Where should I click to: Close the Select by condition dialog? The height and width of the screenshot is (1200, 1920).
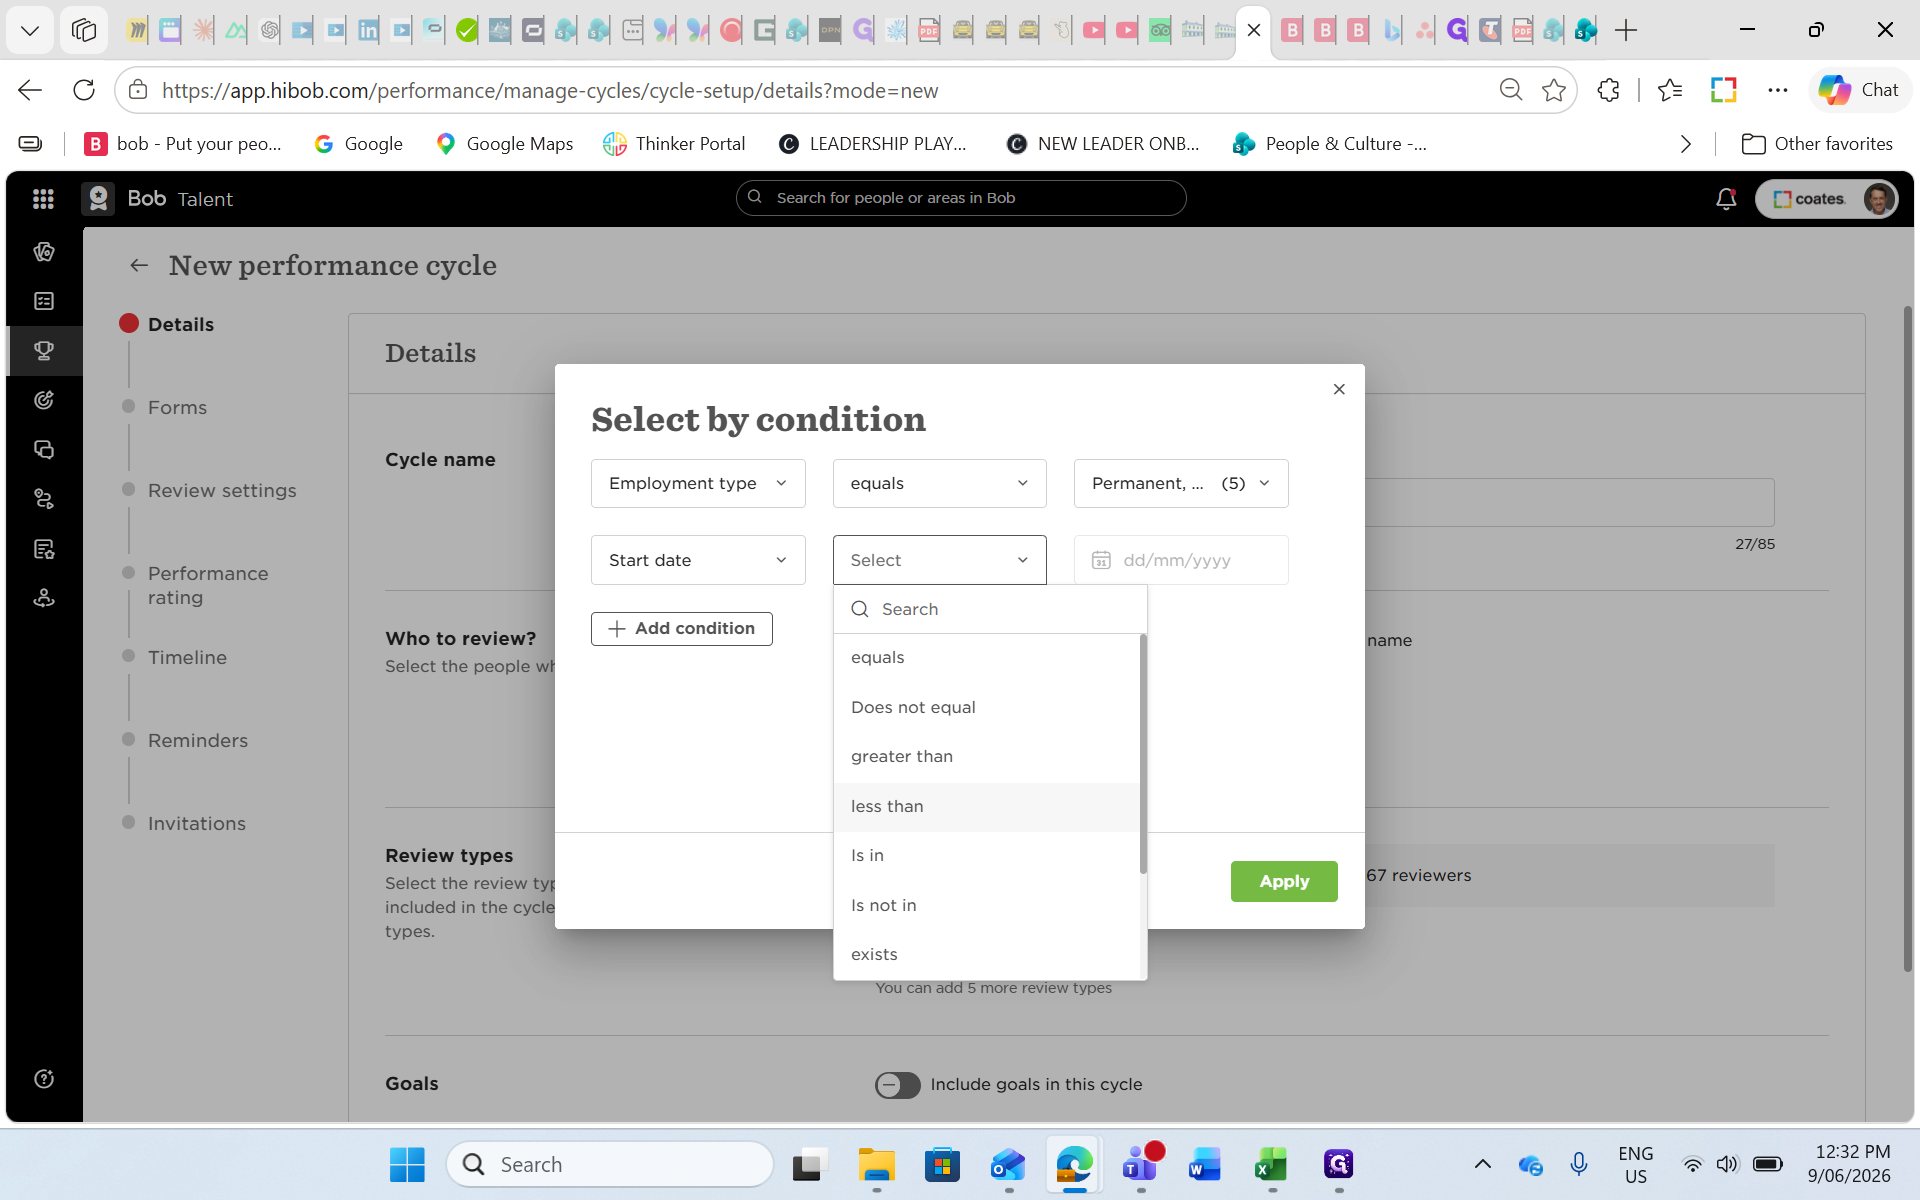tap(1339, 389)
